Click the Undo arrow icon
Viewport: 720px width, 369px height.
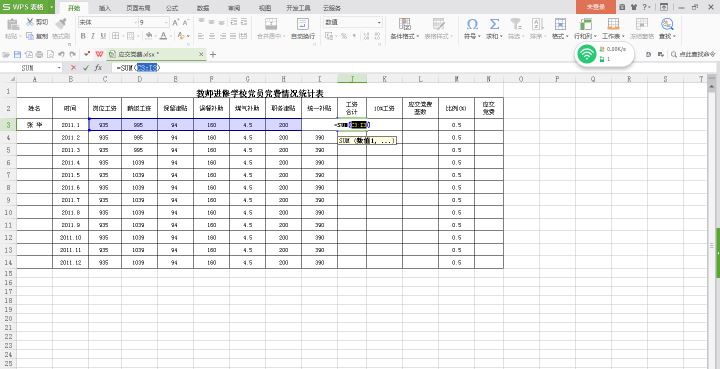(x=62, y=54)
